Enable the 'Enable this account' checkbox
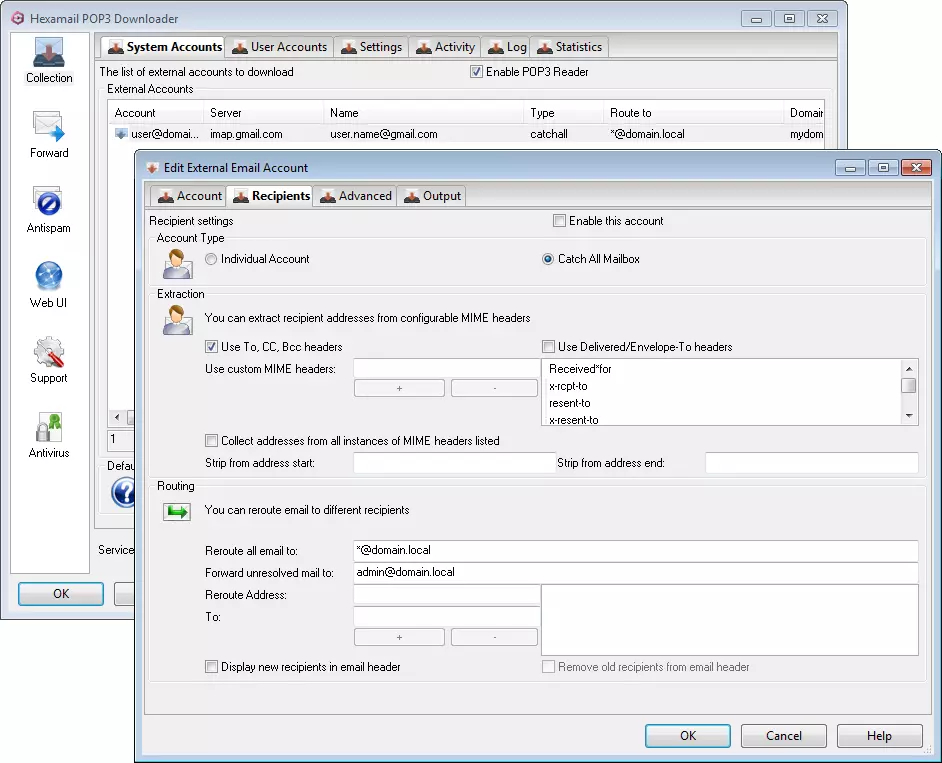The width and height of the screenshot is (942, 763). (x=560, y=221)
